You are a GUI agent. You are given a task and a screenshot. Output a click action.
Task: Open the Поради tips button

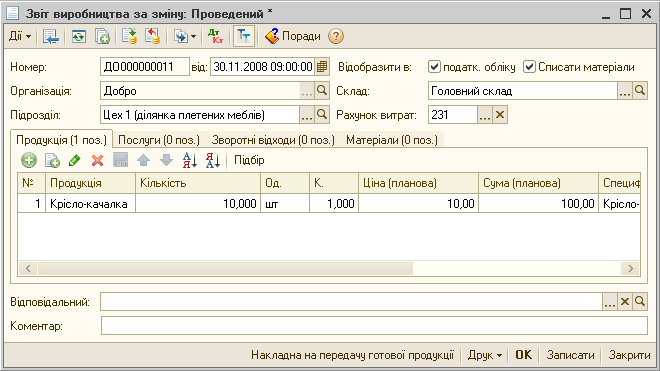pos(293,36)
